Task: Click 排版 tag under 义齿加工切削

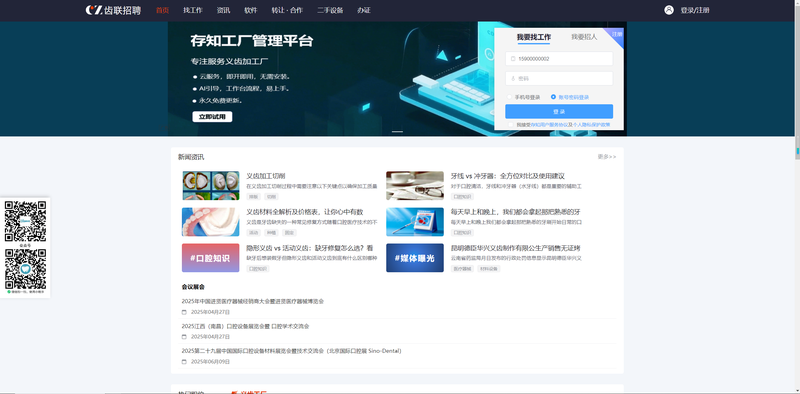Action: [x=253, y=196]
